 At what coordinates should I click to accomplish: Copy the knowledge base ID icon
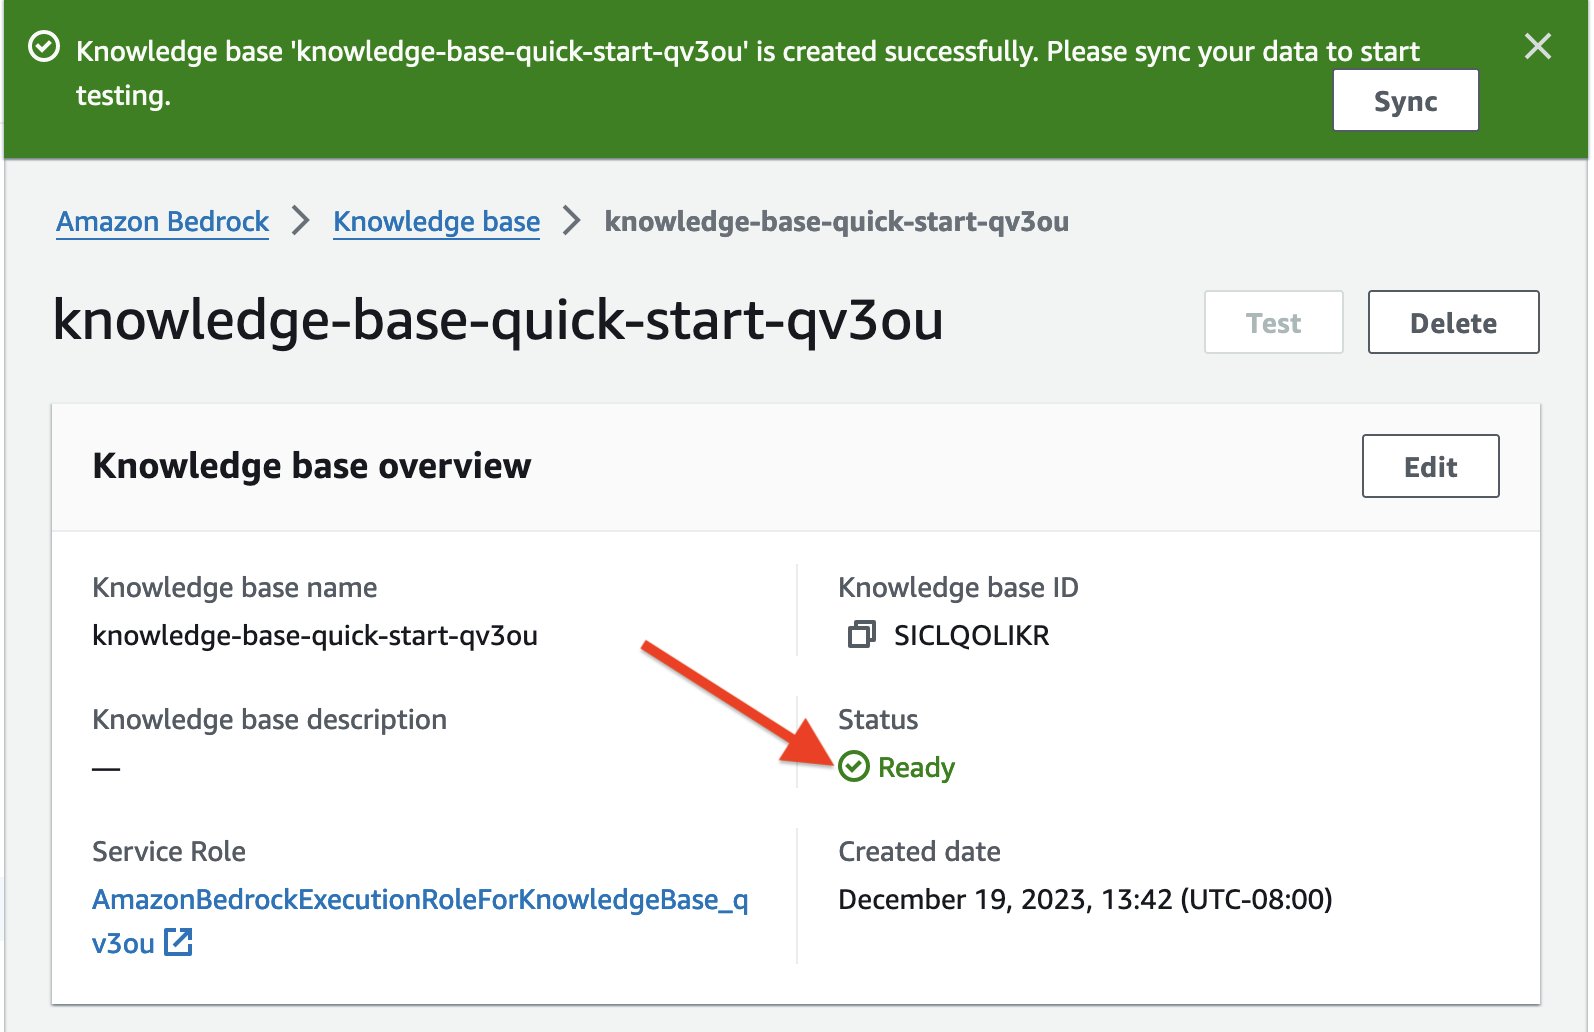click(861, 635)
